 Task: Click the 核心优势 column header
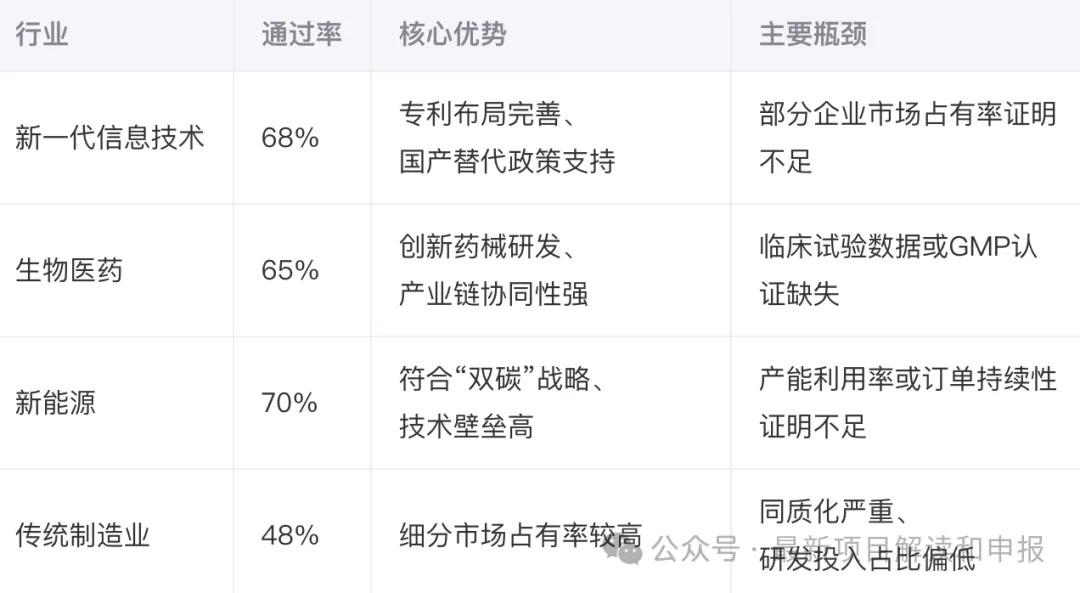pos(453,34)
